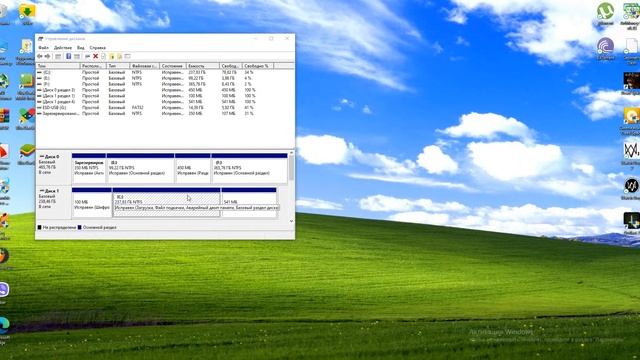
Task: Sort by the Состояние column header
Action: 173,66
